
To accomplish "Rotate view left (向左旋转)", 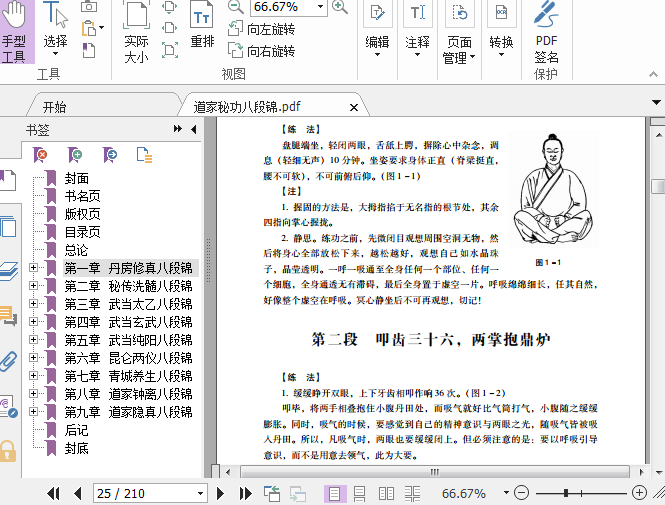I will tap(261, 29).
